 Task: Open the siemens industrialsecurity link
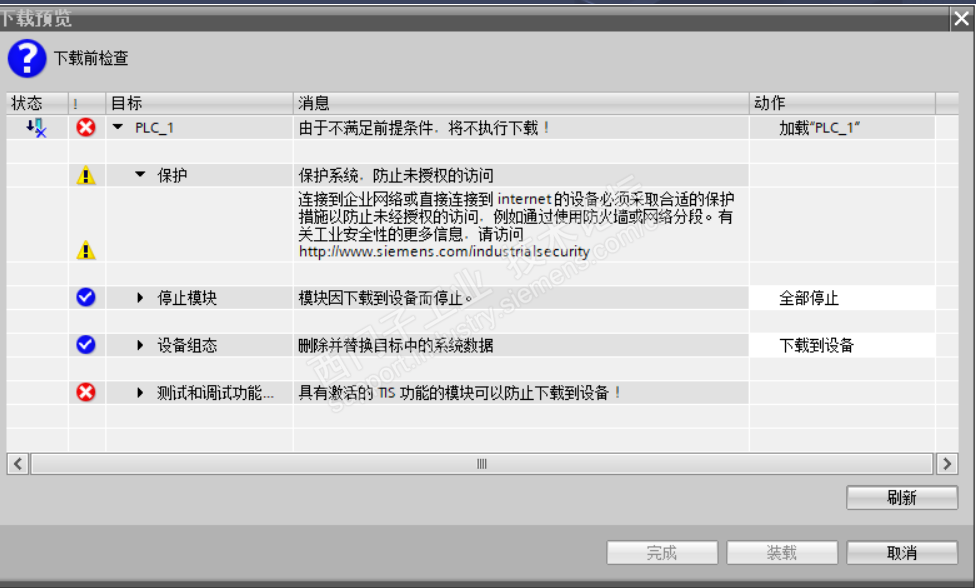(444, 251)
